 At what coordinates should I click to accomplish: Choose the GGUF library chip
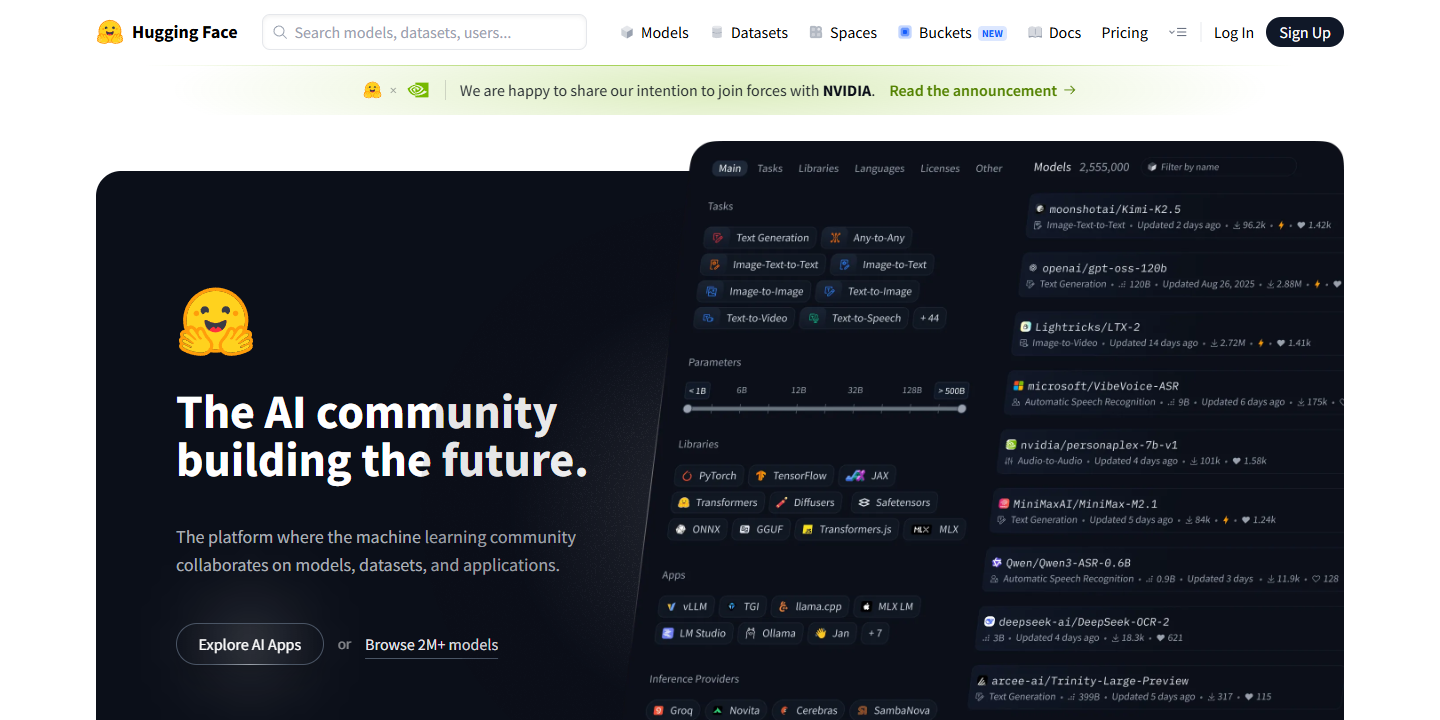(x=761, y=529)
